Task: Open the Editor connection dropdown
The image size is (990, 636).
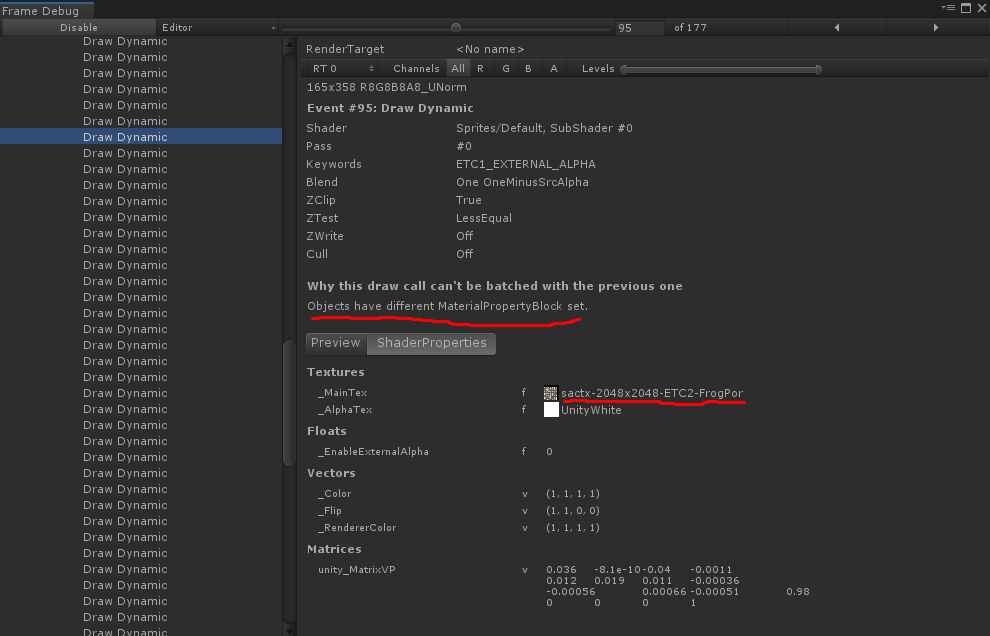Action: pyautogui.click(x=218, y=27)
